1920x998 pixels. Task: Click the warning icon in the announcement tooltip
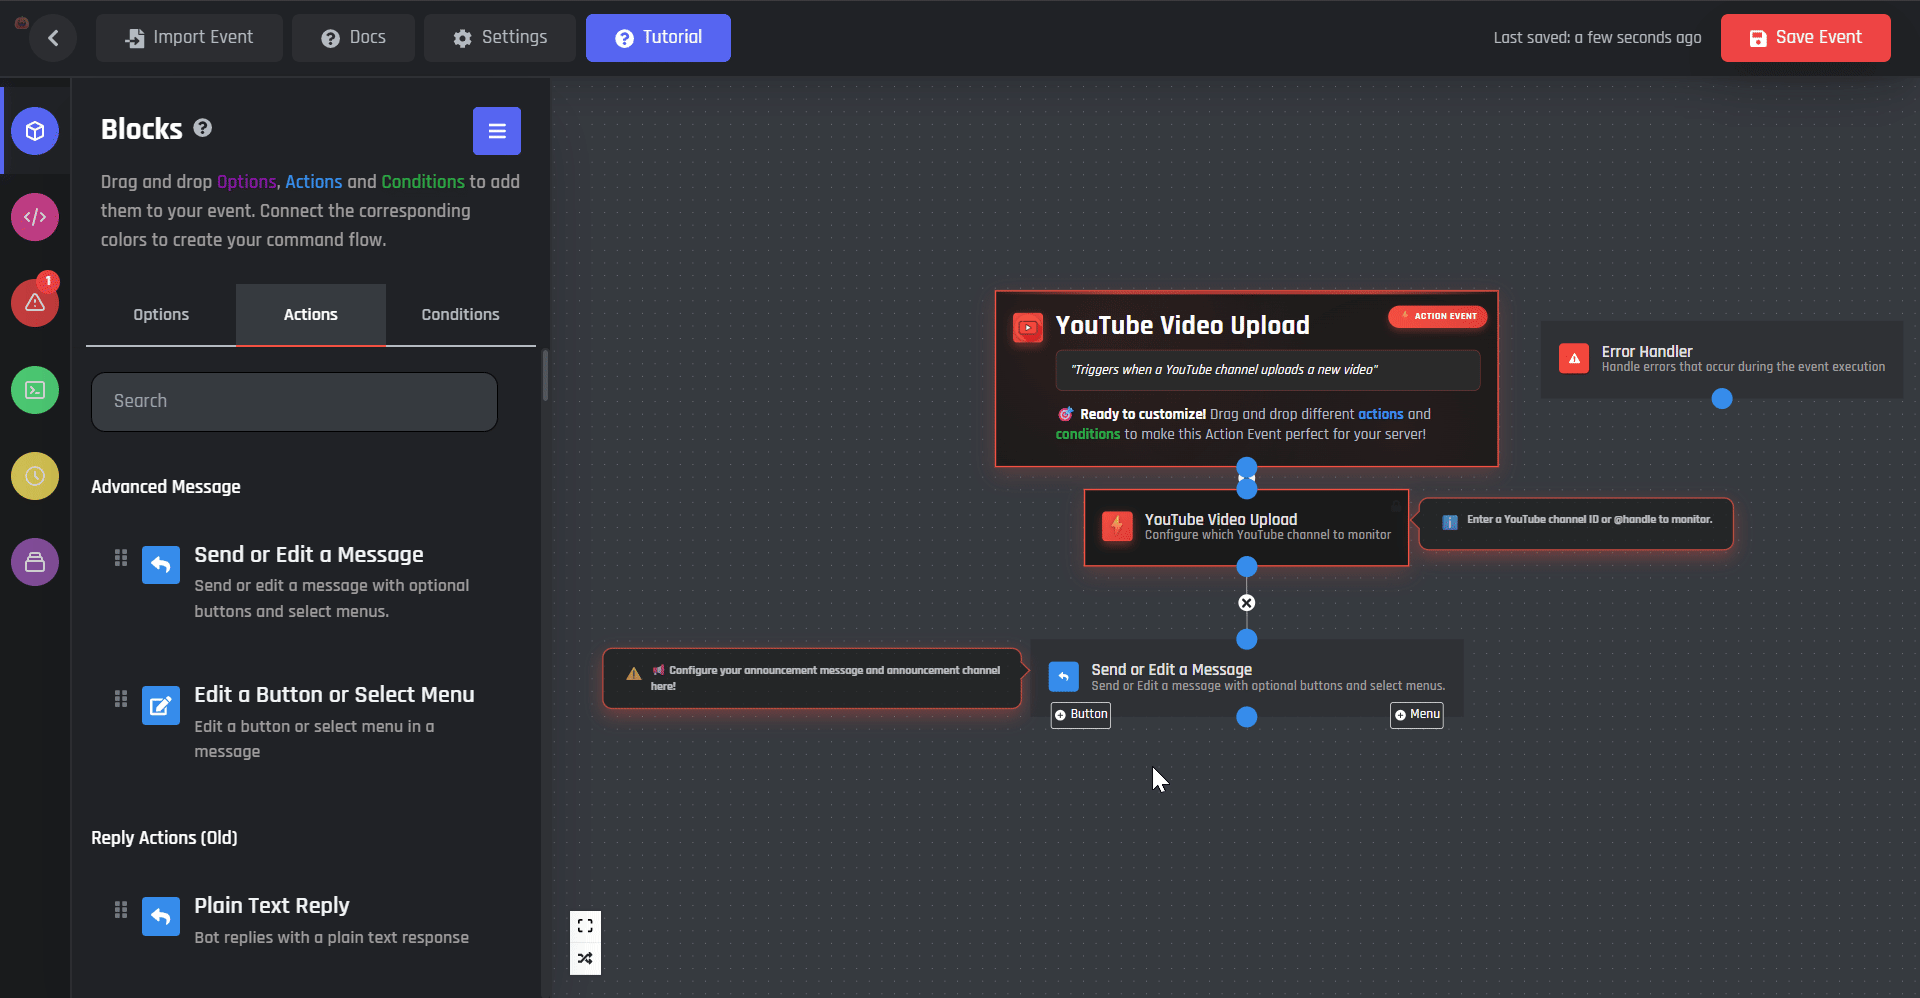pyautogui.click(x=634, y=674)
